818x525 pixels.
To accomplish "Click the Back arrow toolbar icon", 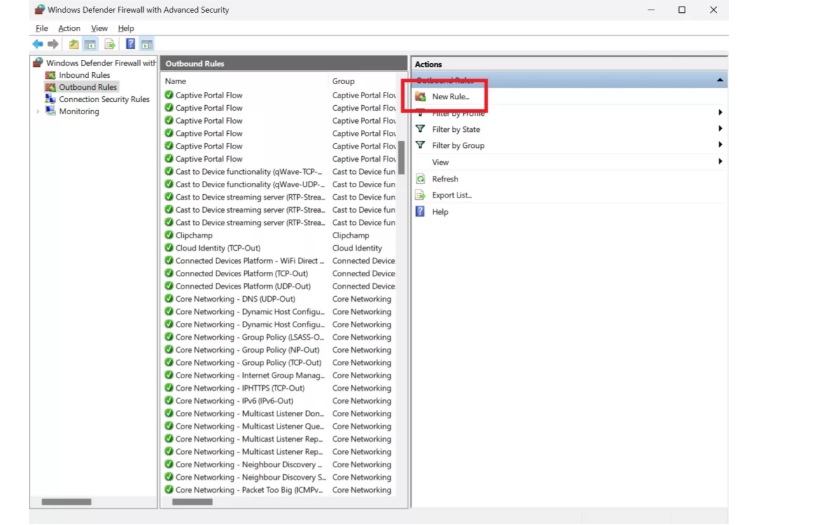I will click(x=38, y=44).
